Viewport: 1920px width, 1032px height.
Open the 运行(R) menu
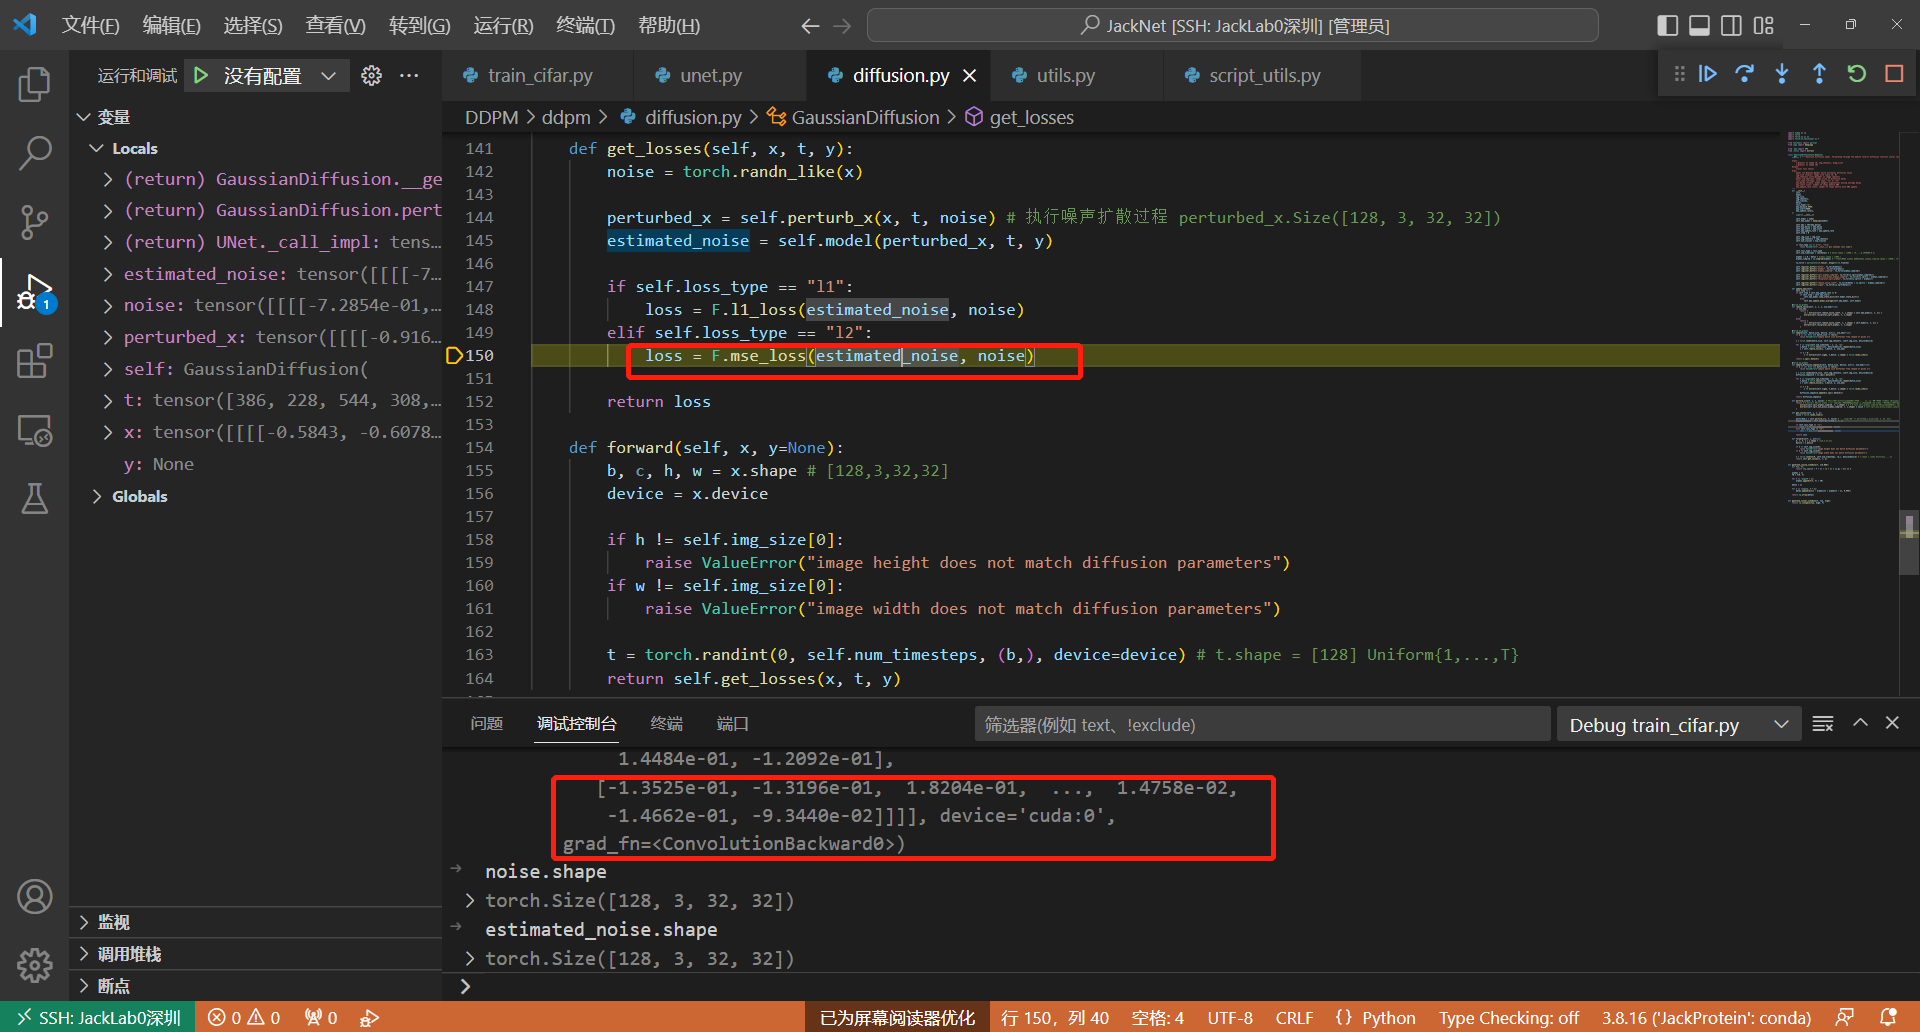503,26
